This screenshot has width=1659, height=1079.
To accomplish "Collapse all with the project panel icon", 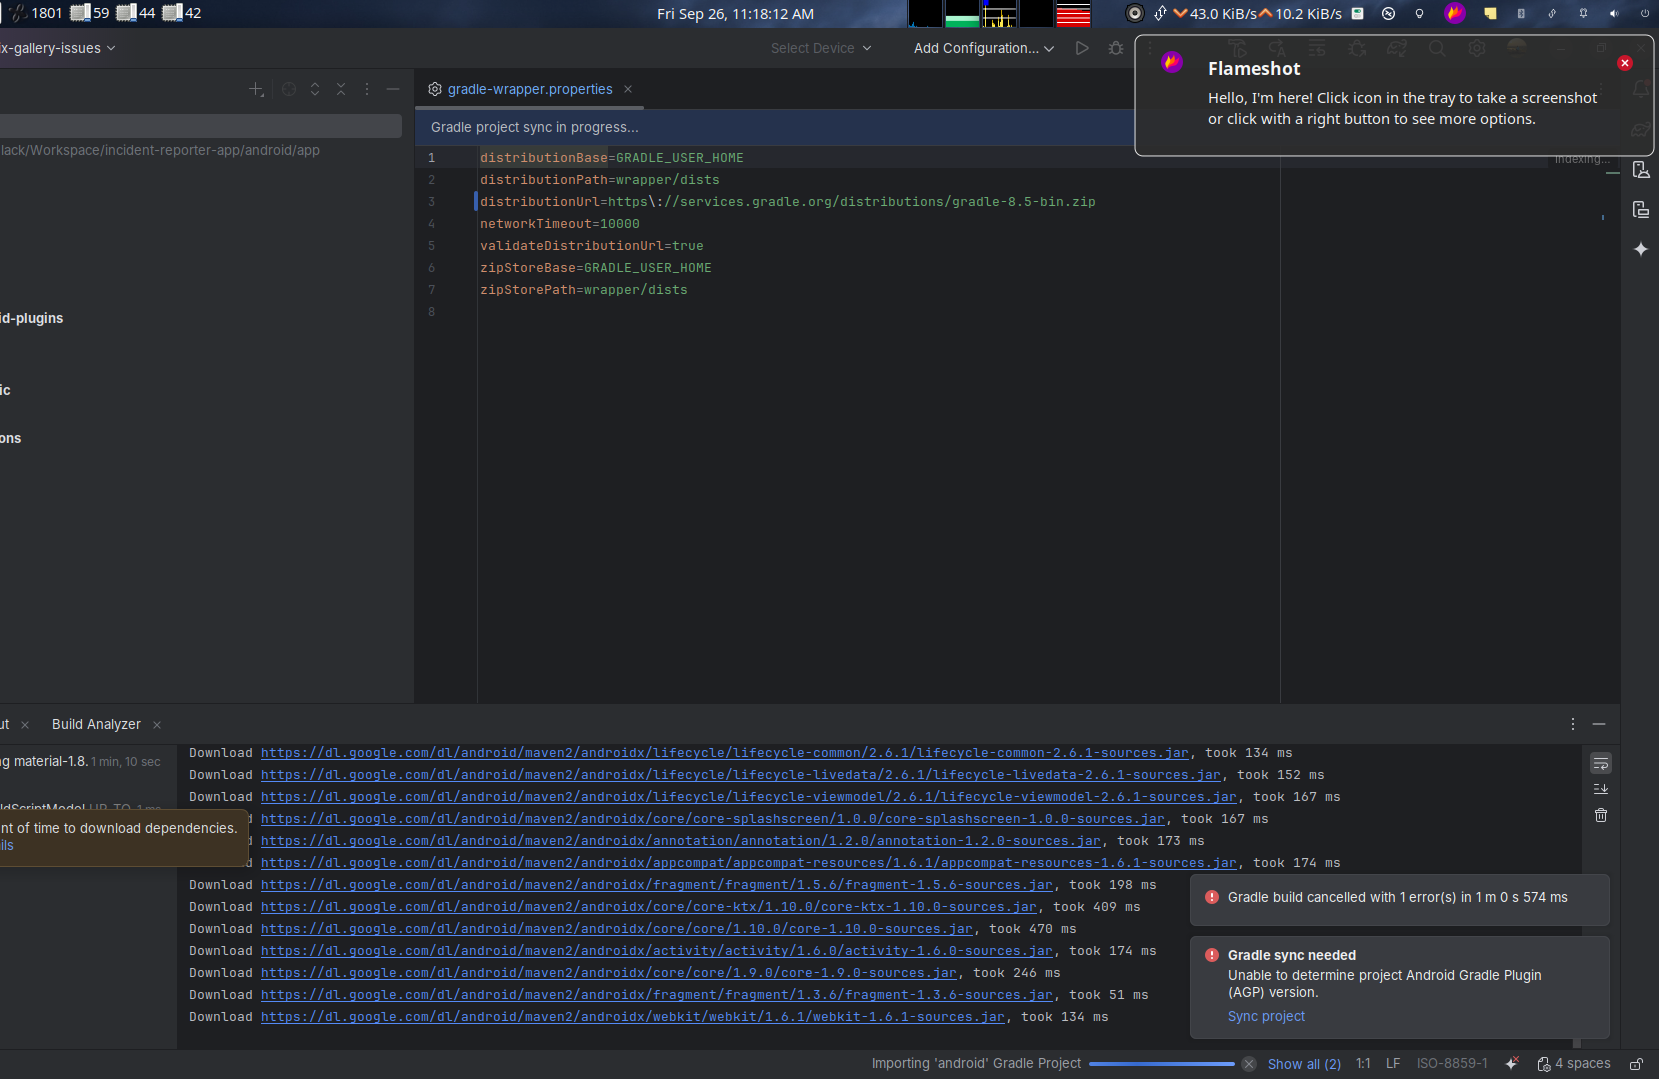I will click(x=341, y=89).
